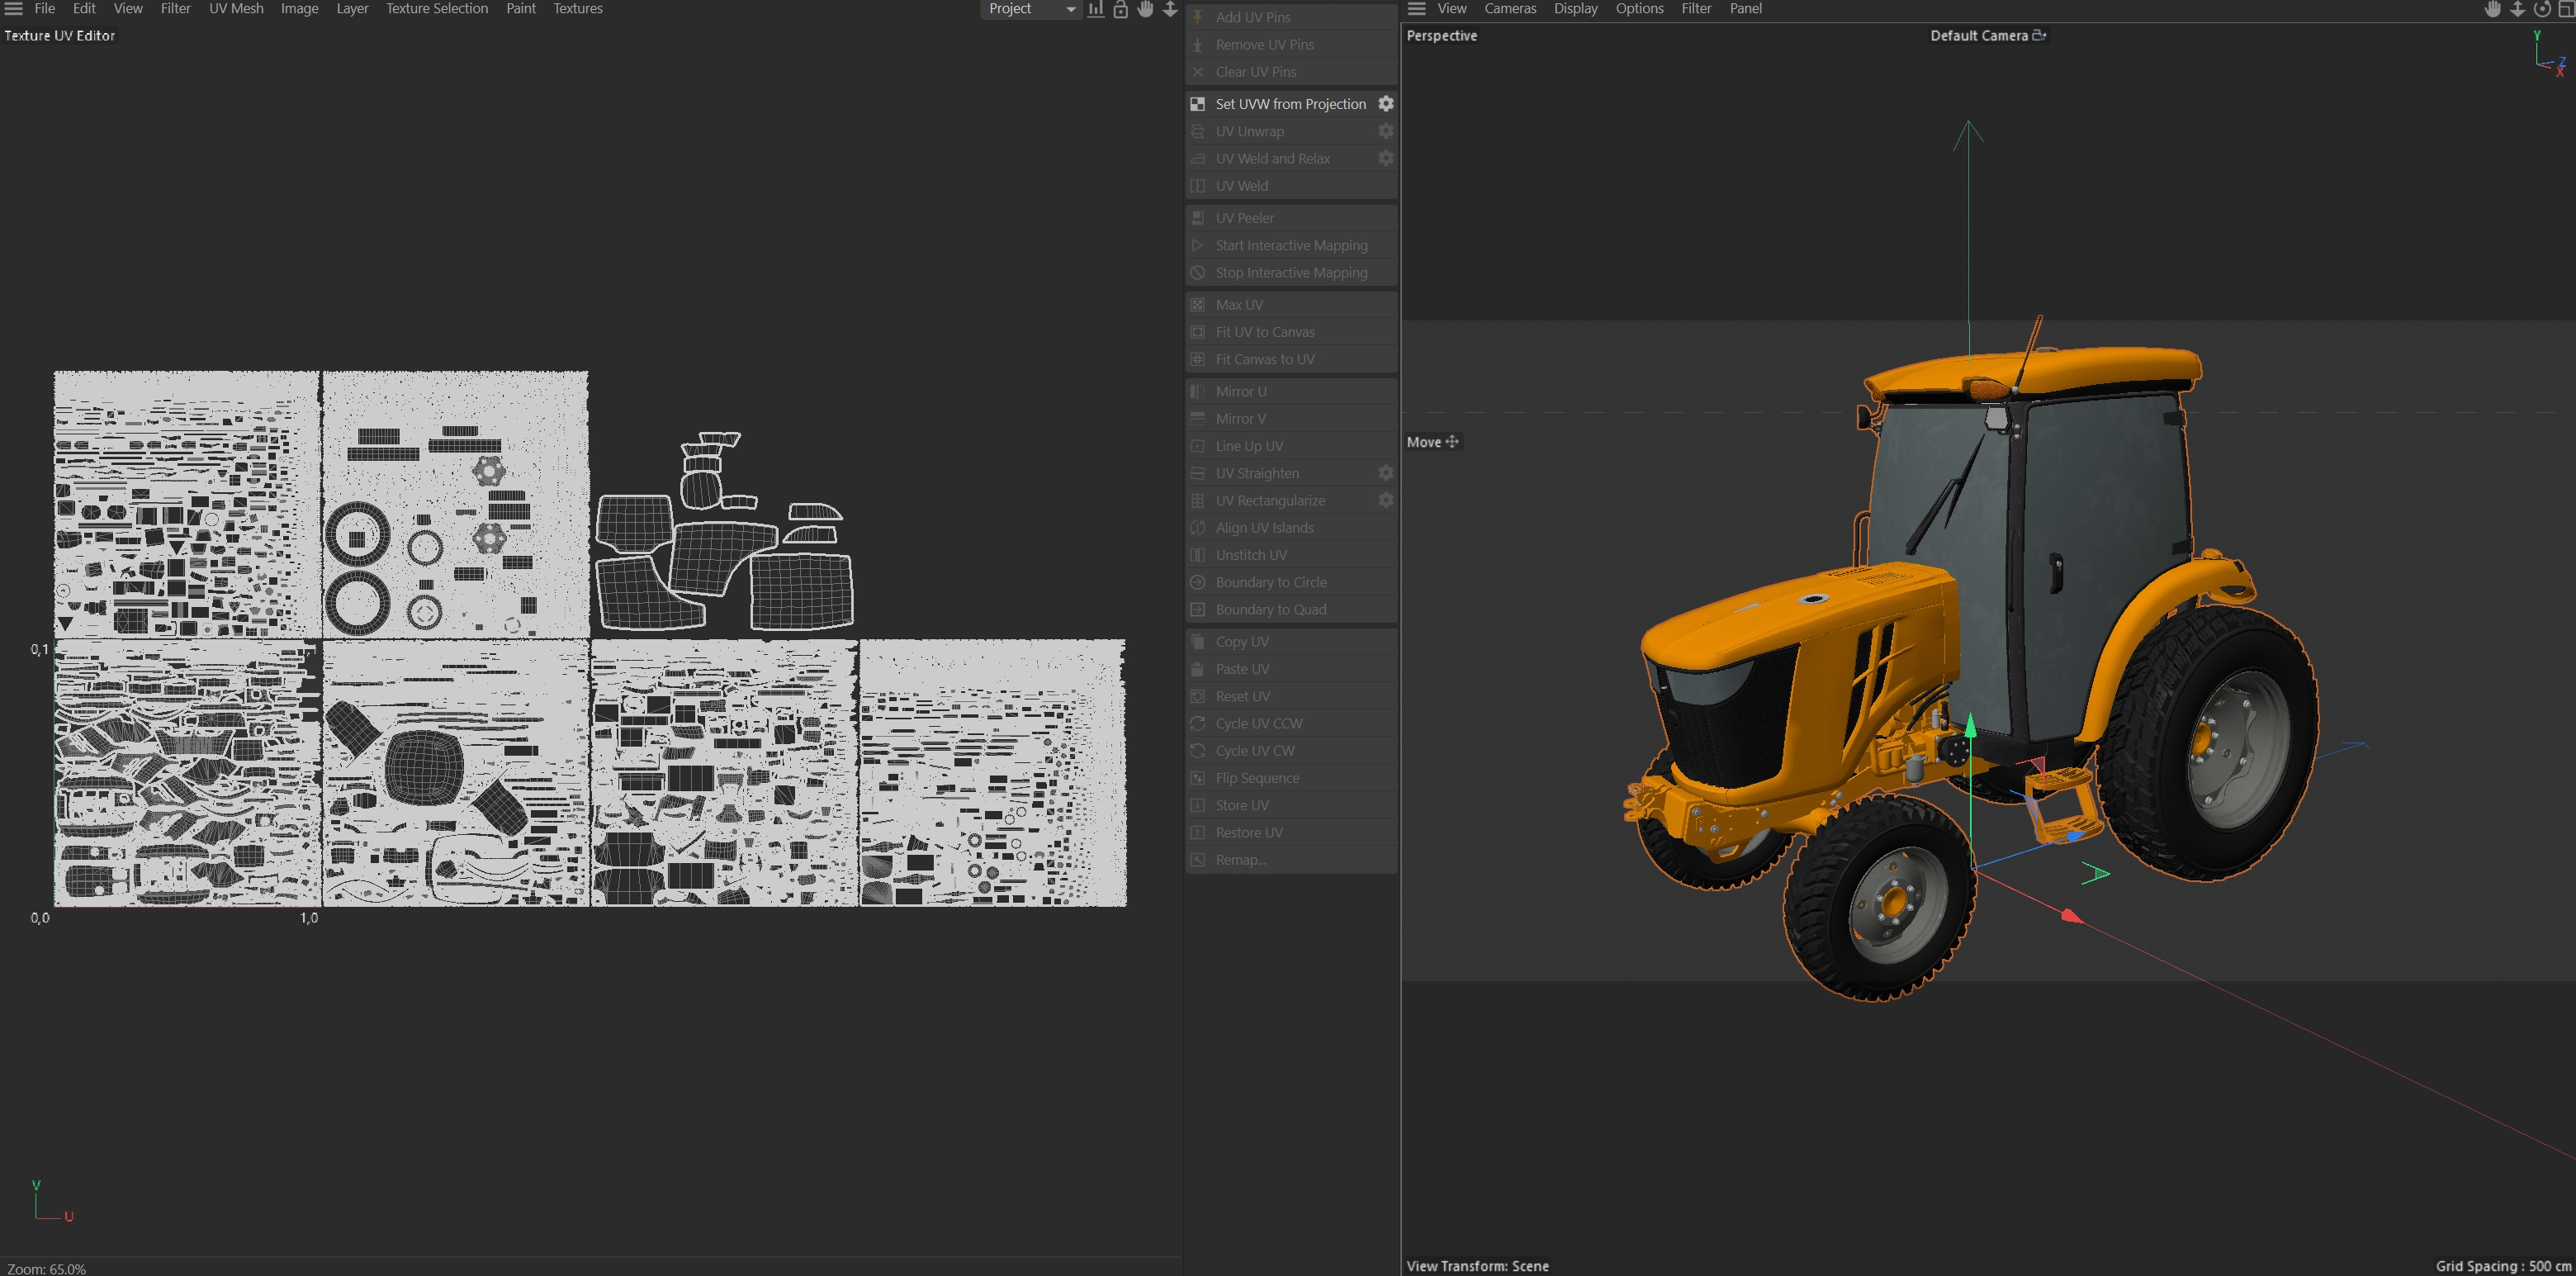Open the Project dropdown

[1031, 9]
